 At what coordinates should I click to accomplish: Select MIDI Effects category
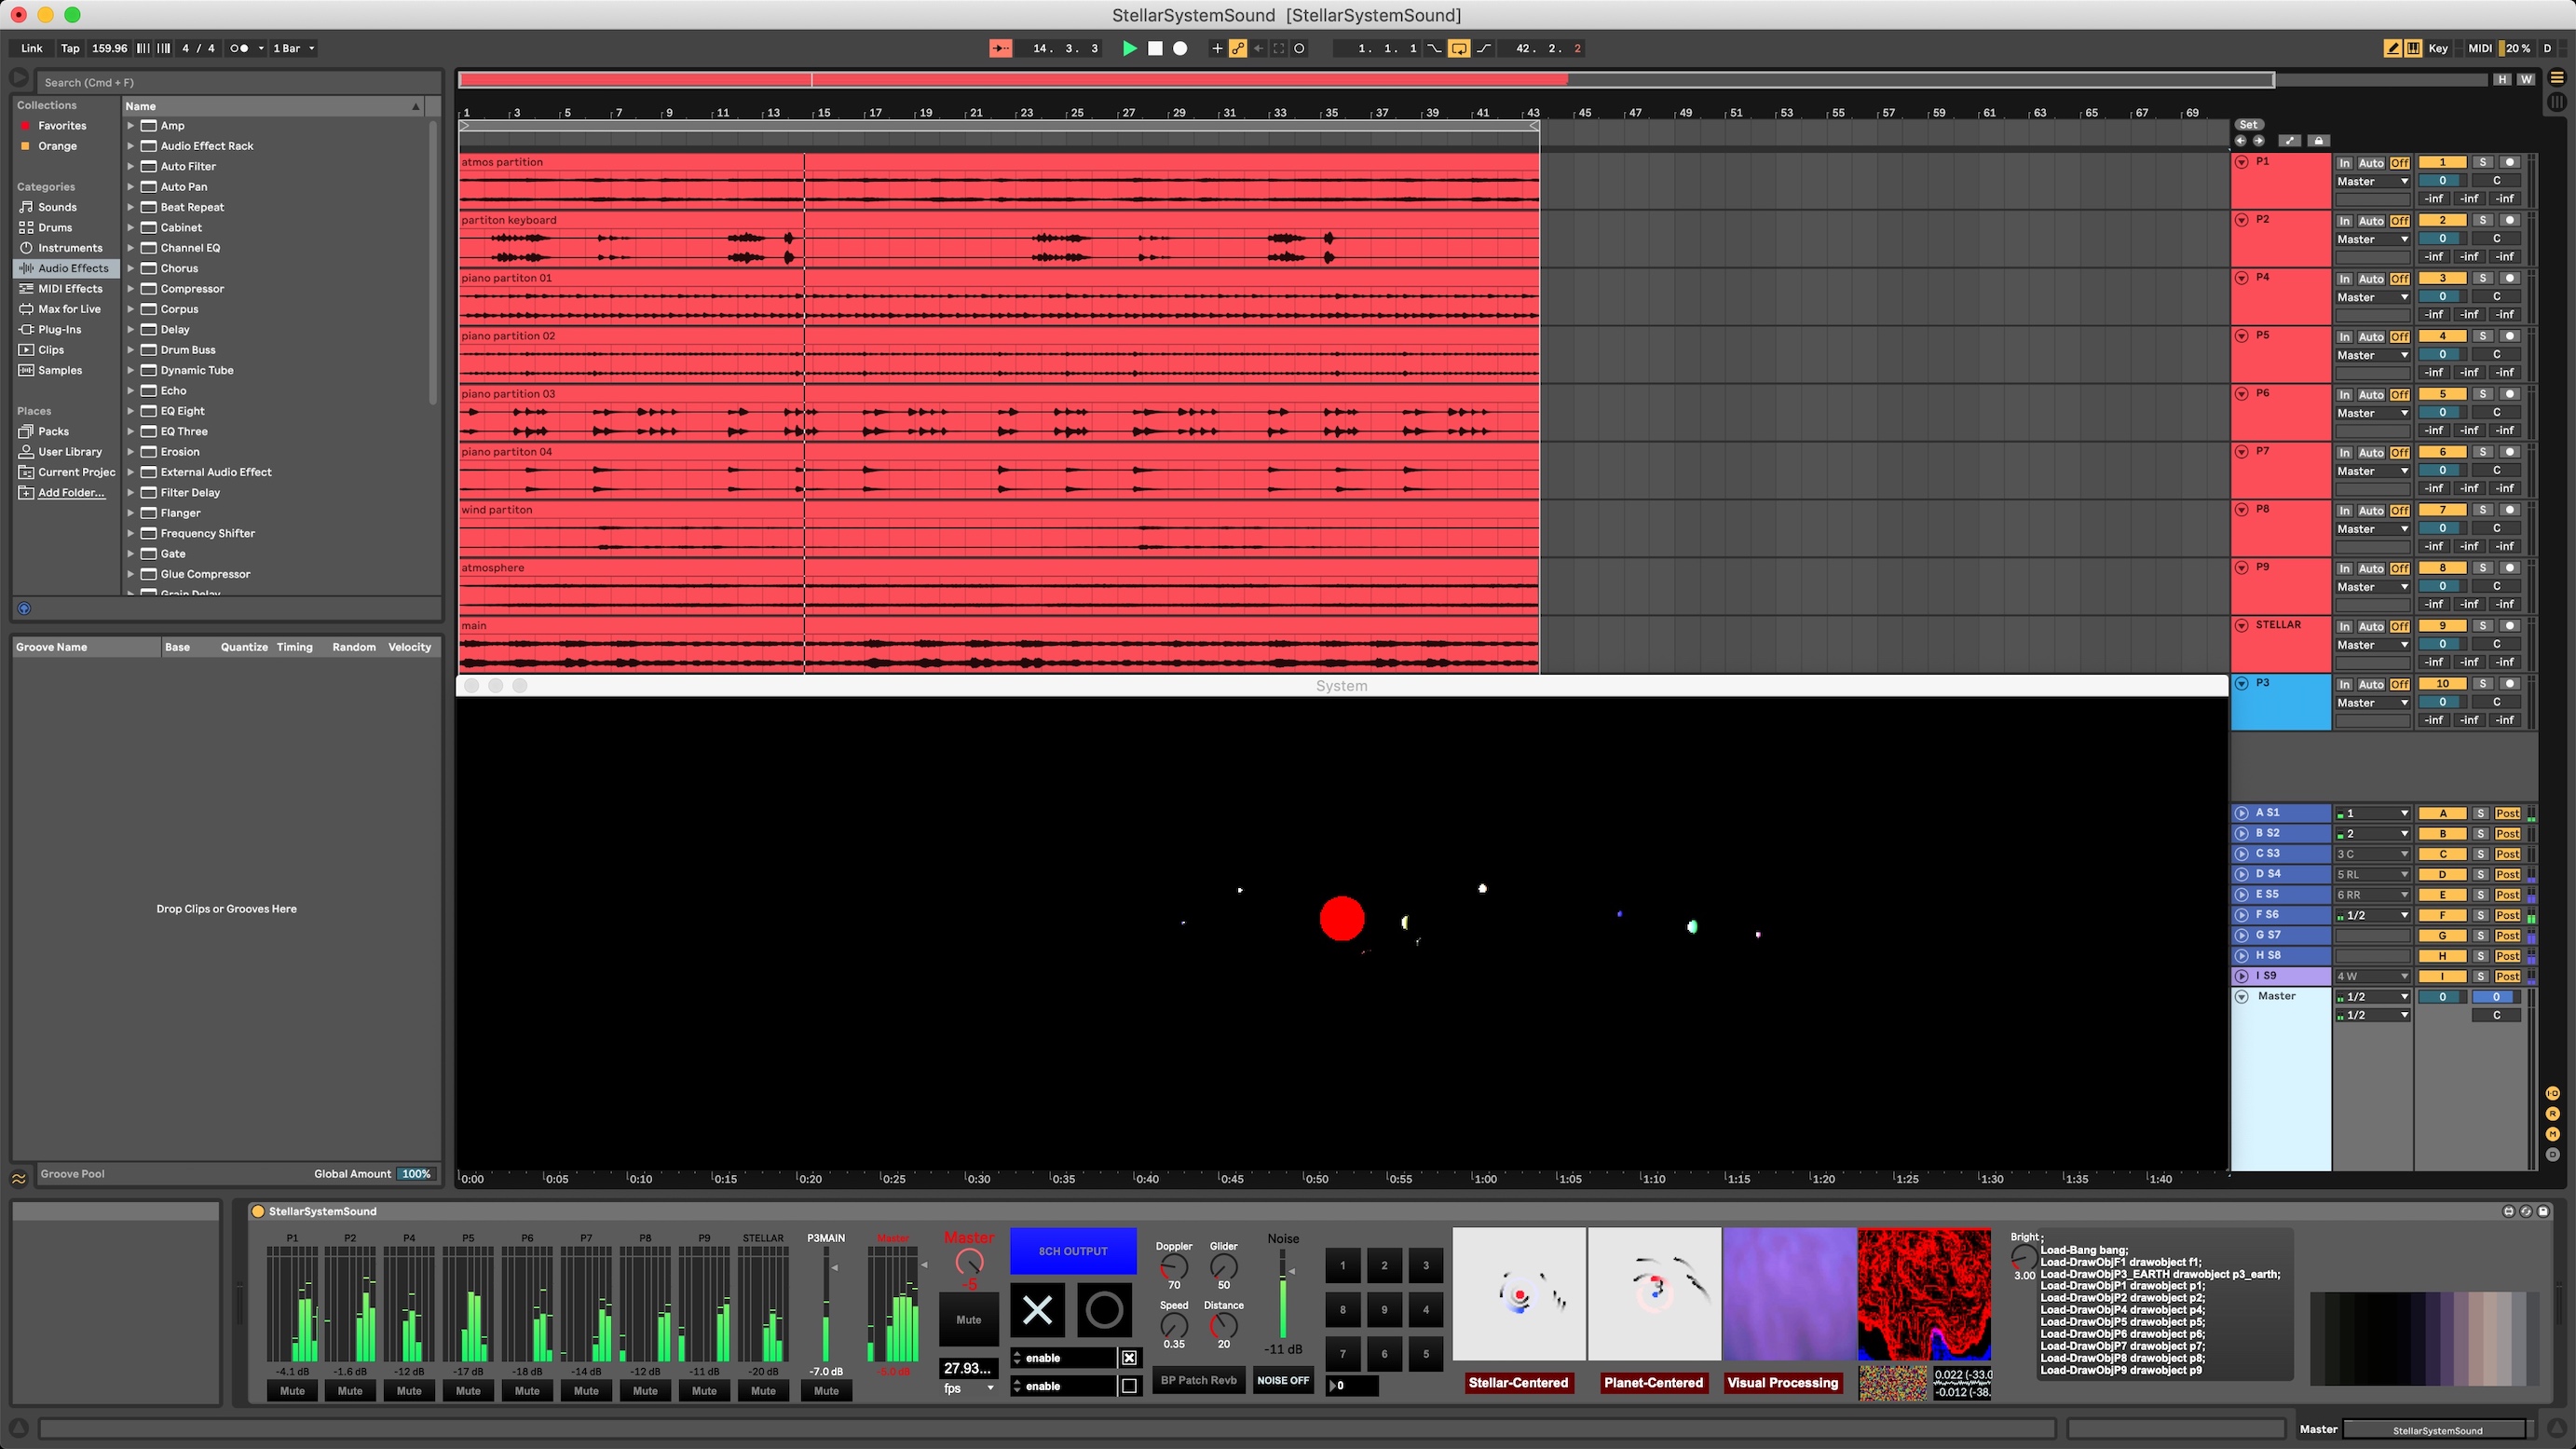(x=70, y=289)
